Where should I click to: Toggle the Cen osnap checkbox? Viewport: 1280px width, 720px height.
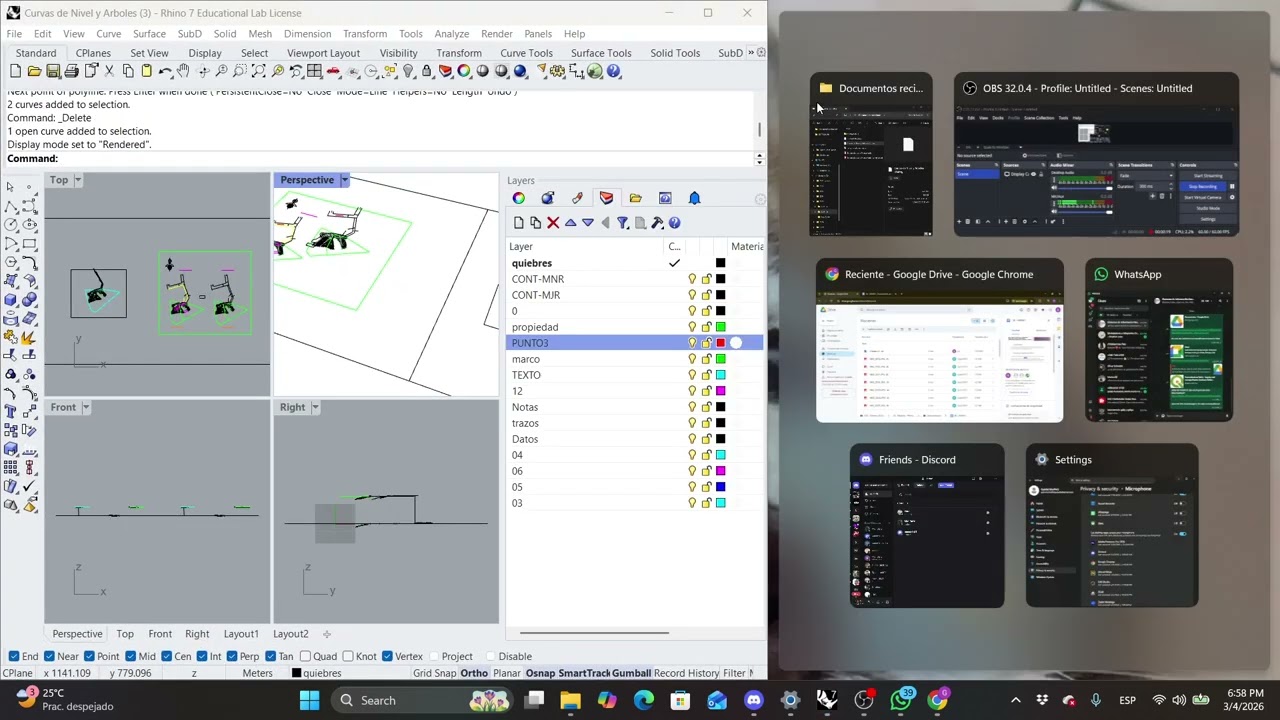coord(166,656)
